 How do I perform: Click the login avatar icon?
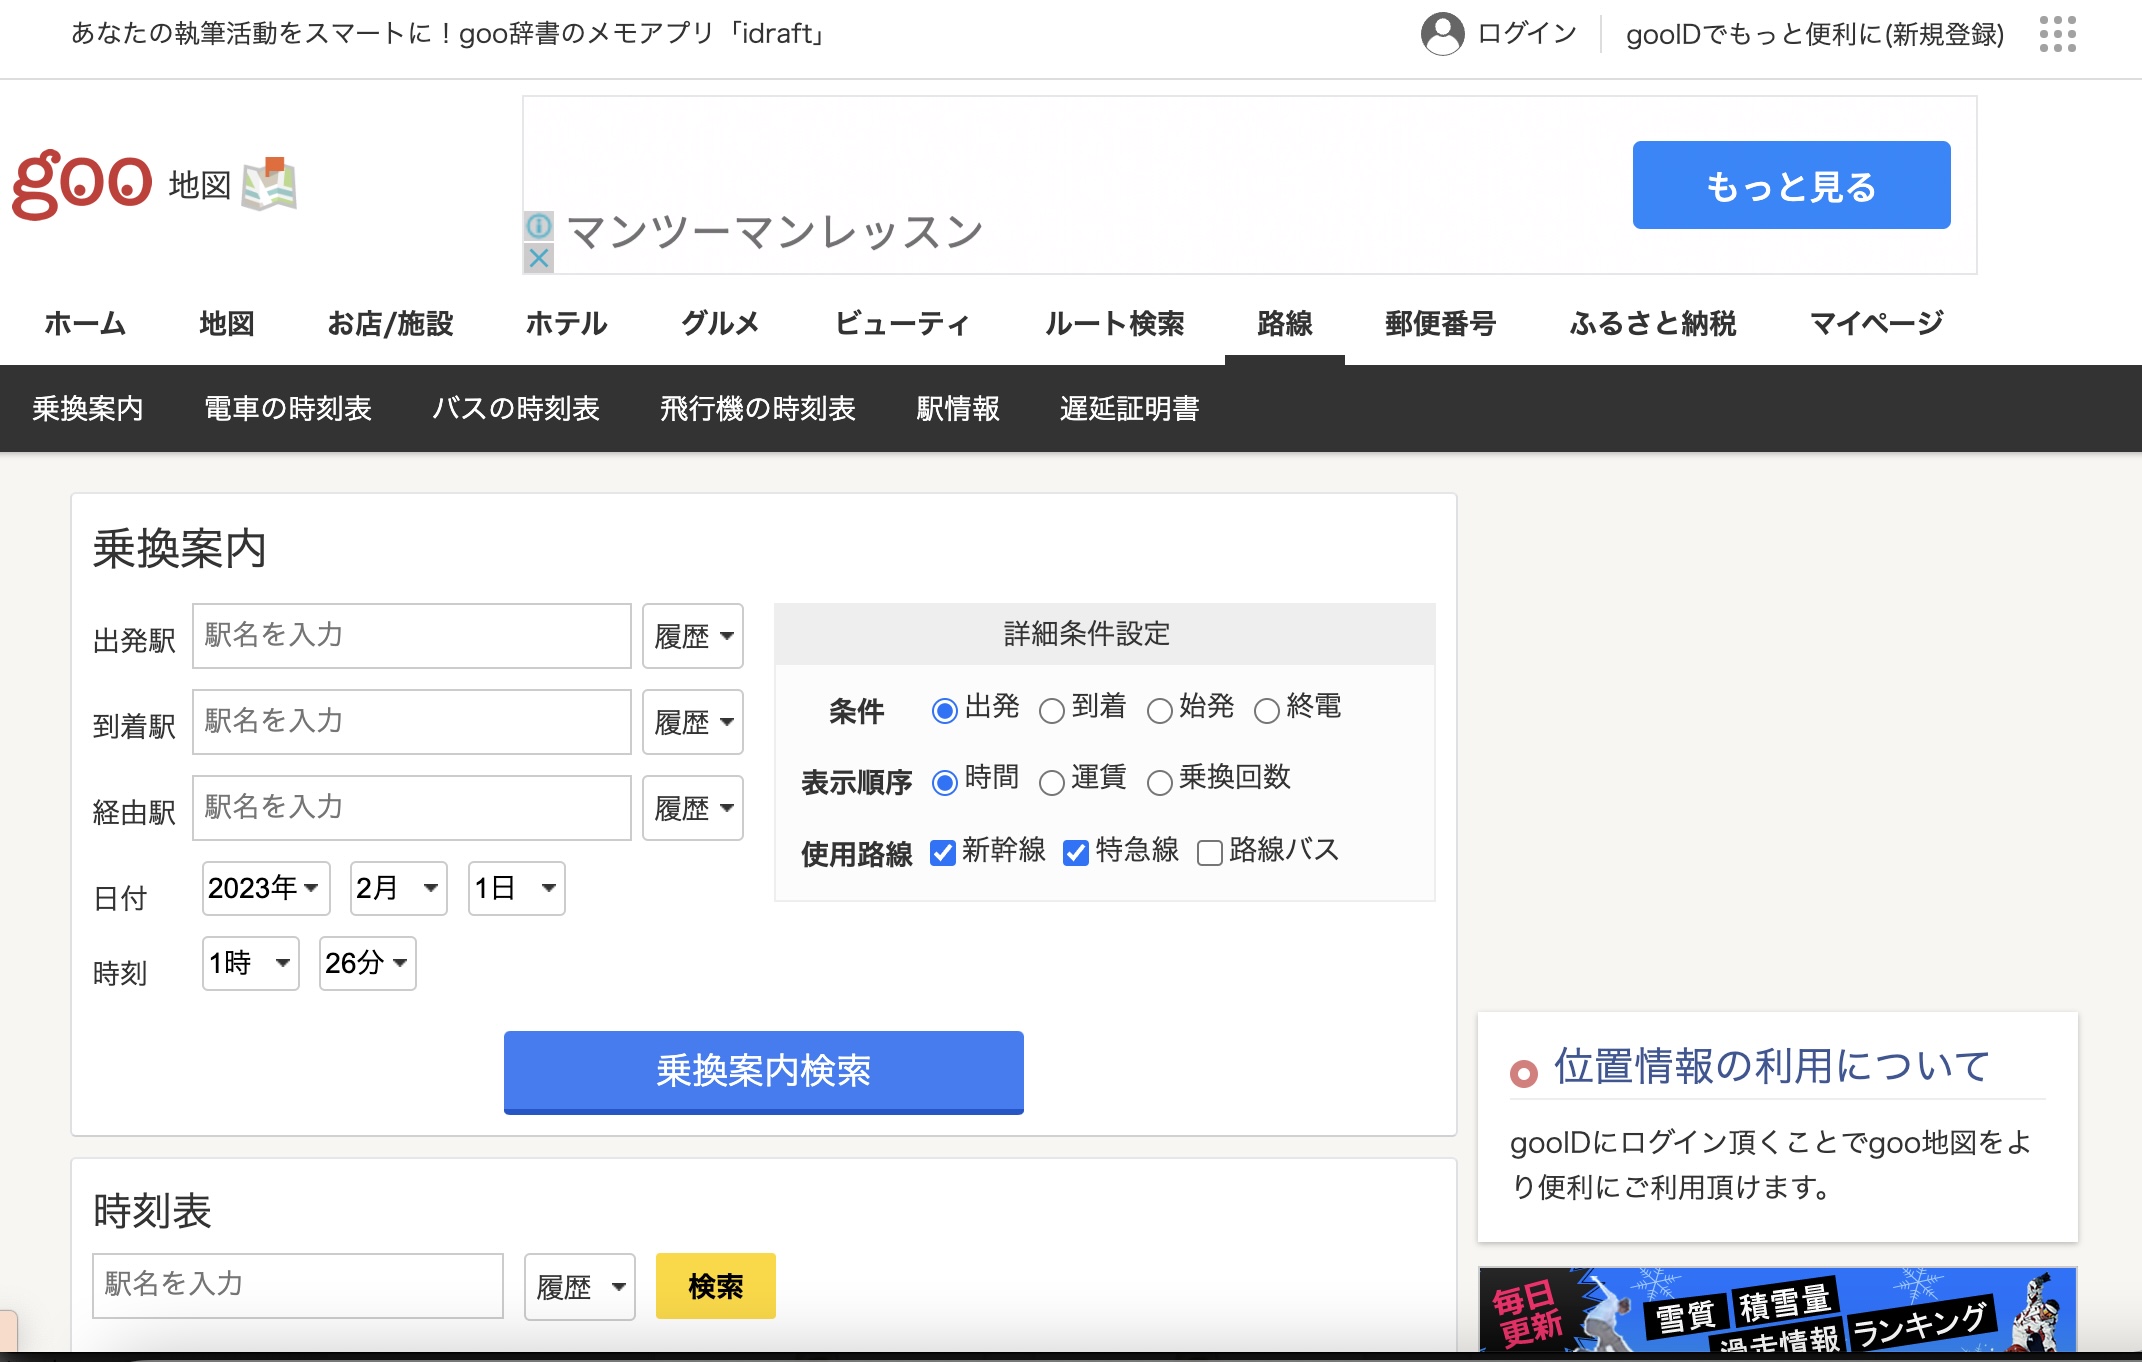(1441, 33)
